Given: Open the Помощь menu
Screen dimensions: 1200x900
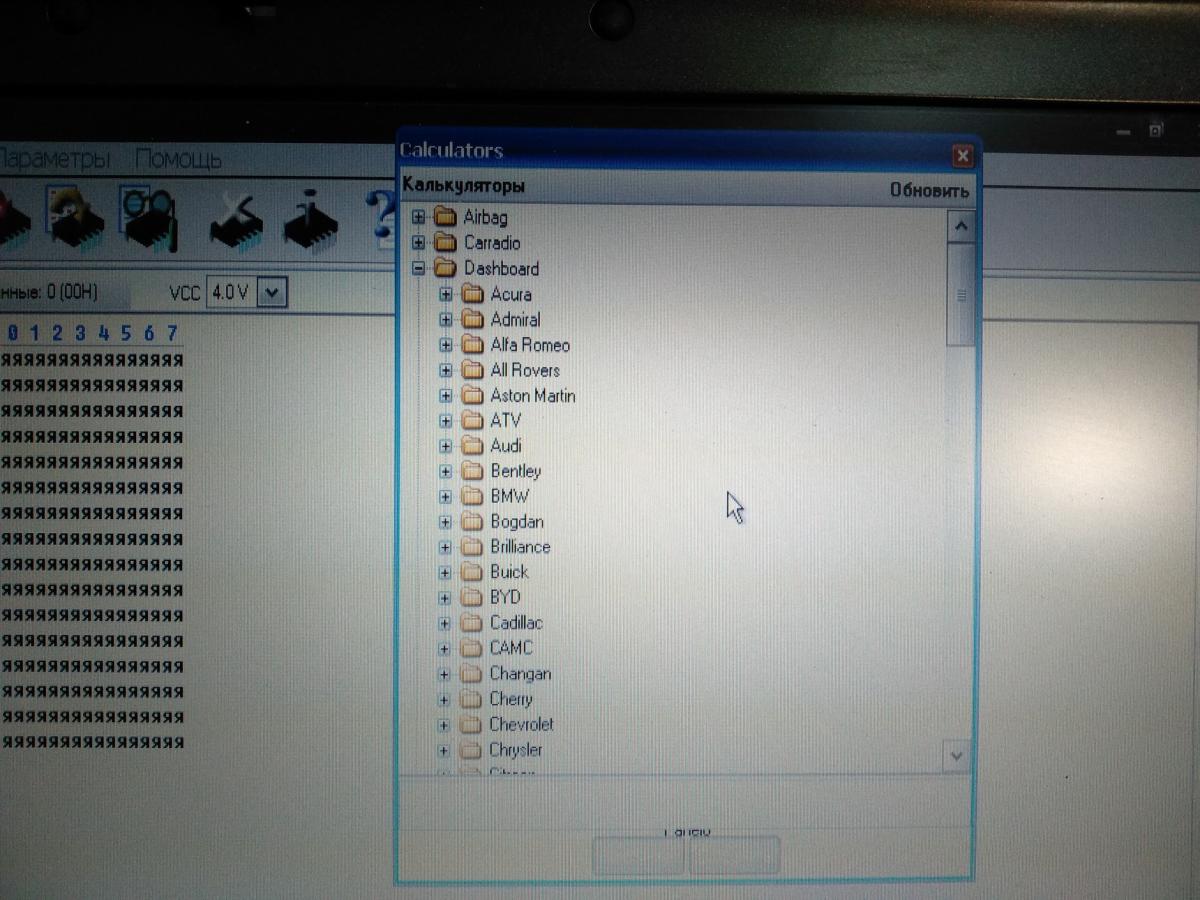Looking at the screenshot, I should 179,158.
